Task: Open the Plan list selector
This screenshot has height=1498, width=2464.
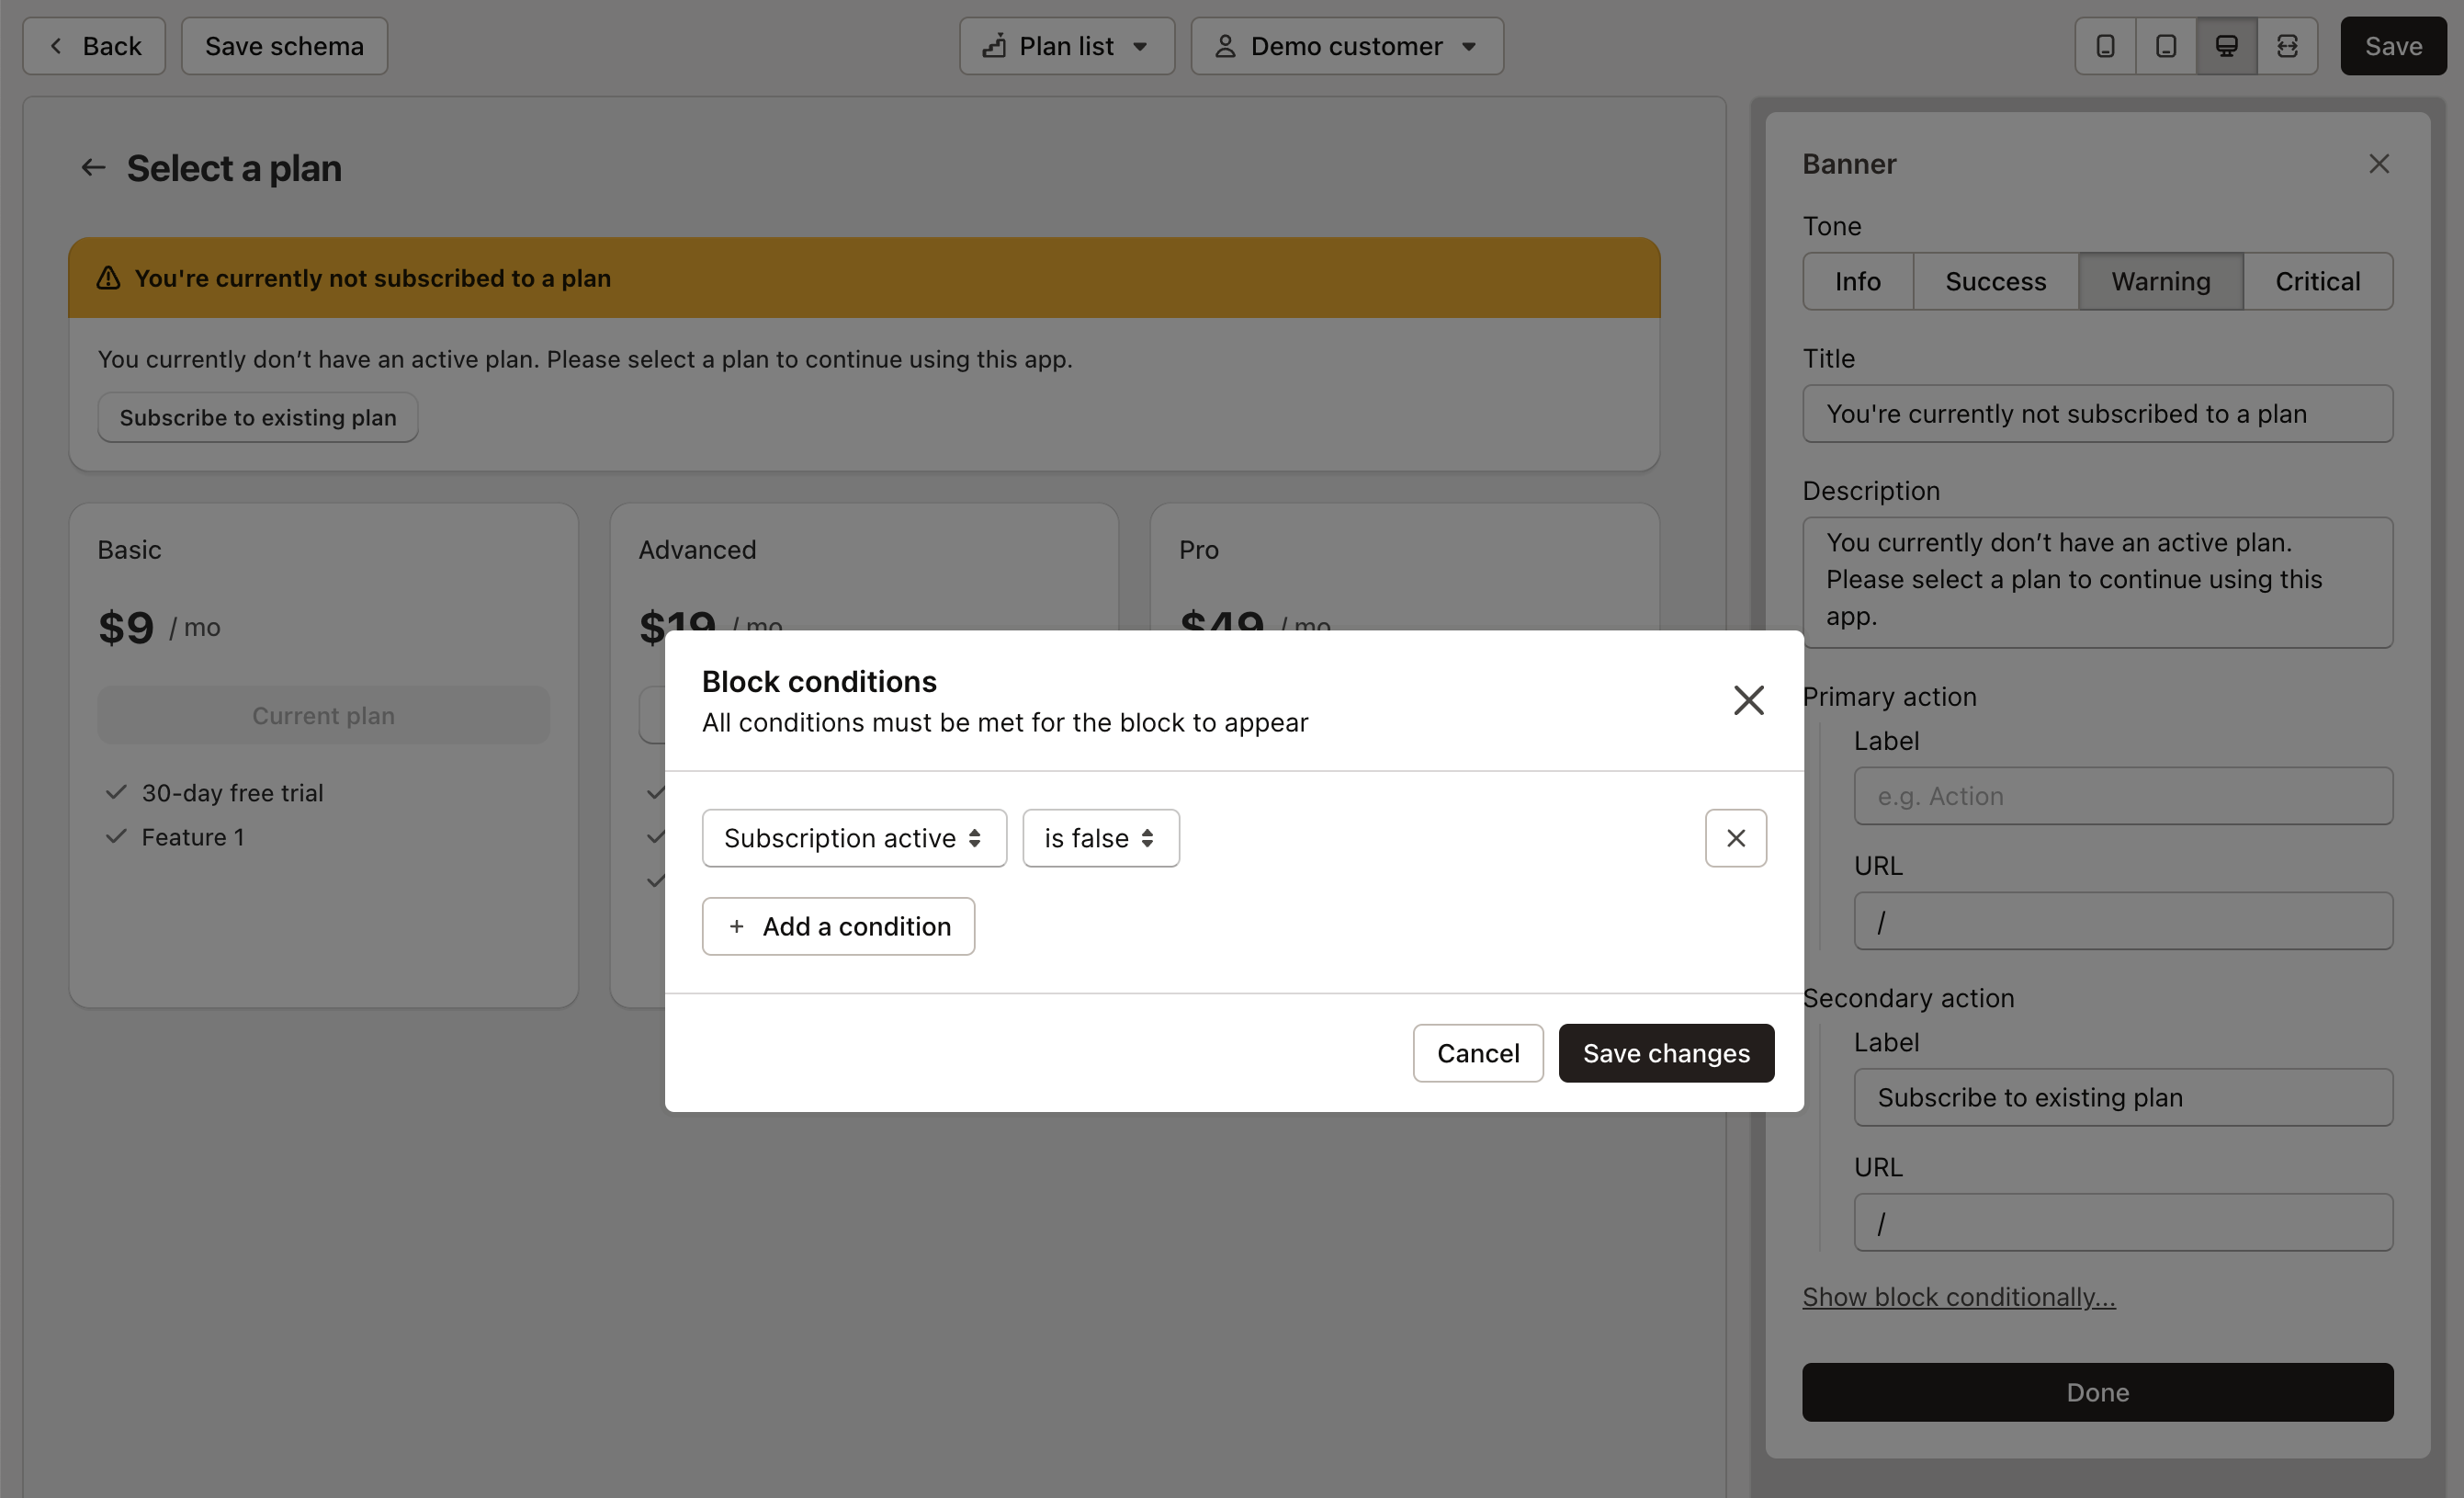Action: (x=1067, y=44)
